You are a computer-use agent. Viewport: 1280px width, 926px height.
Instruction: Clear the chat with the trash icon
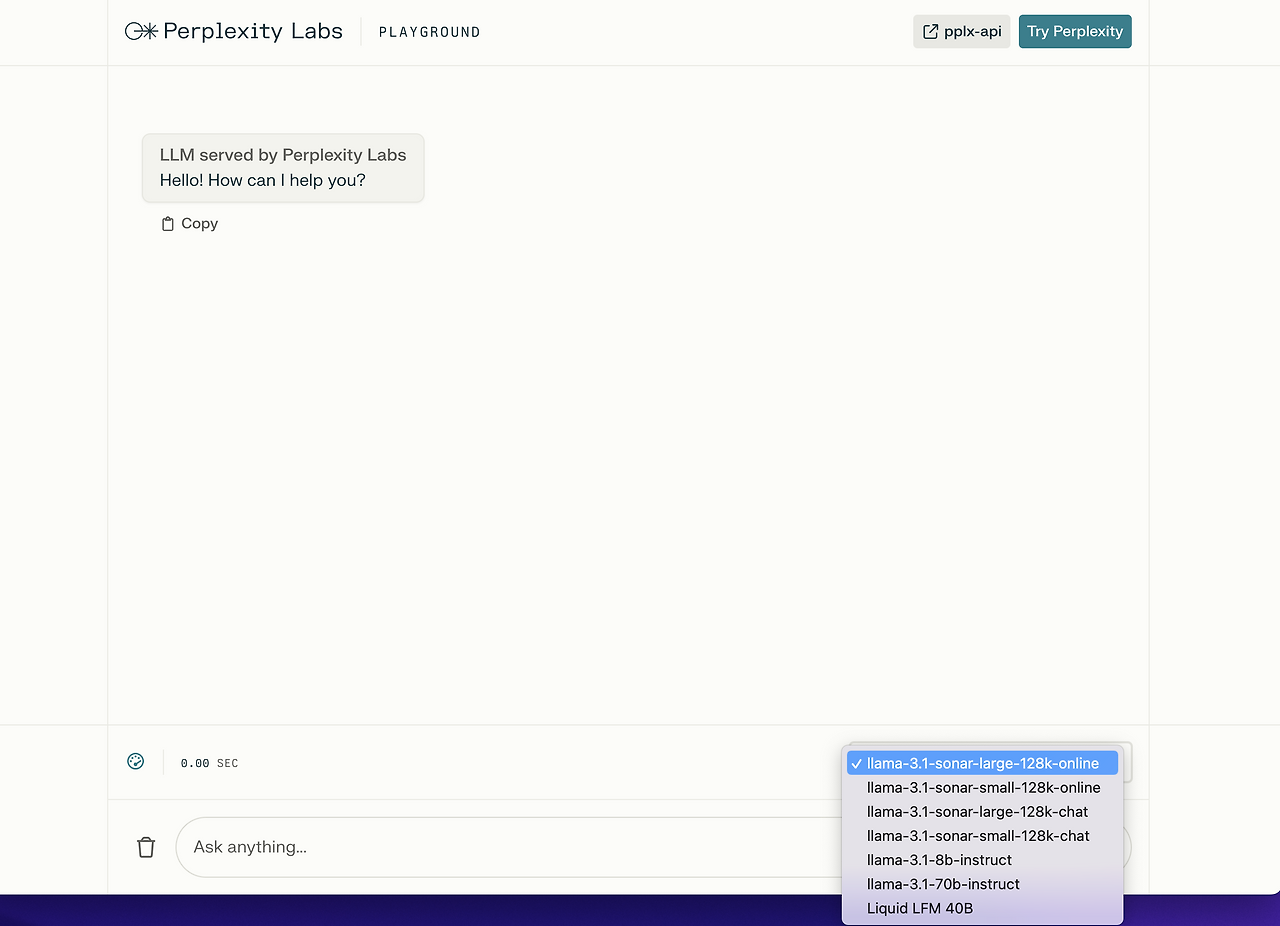146,847
